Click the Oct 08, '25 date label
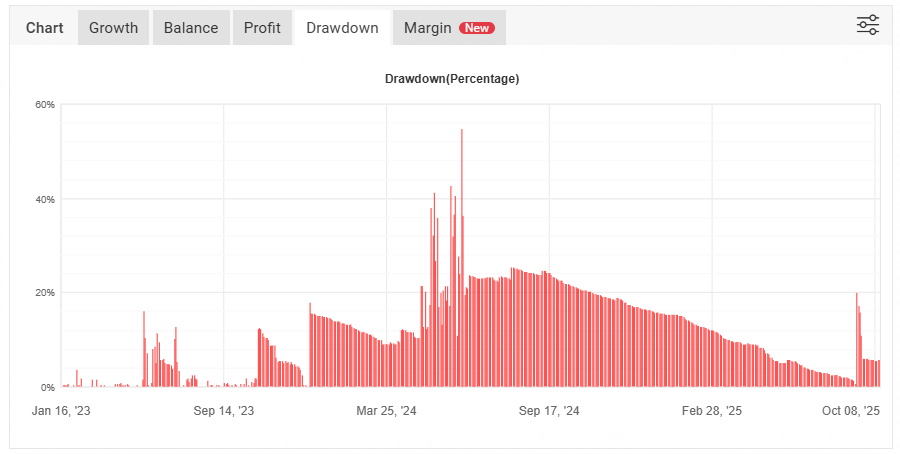This screenshot has width=900, height=454. [850, 411]
